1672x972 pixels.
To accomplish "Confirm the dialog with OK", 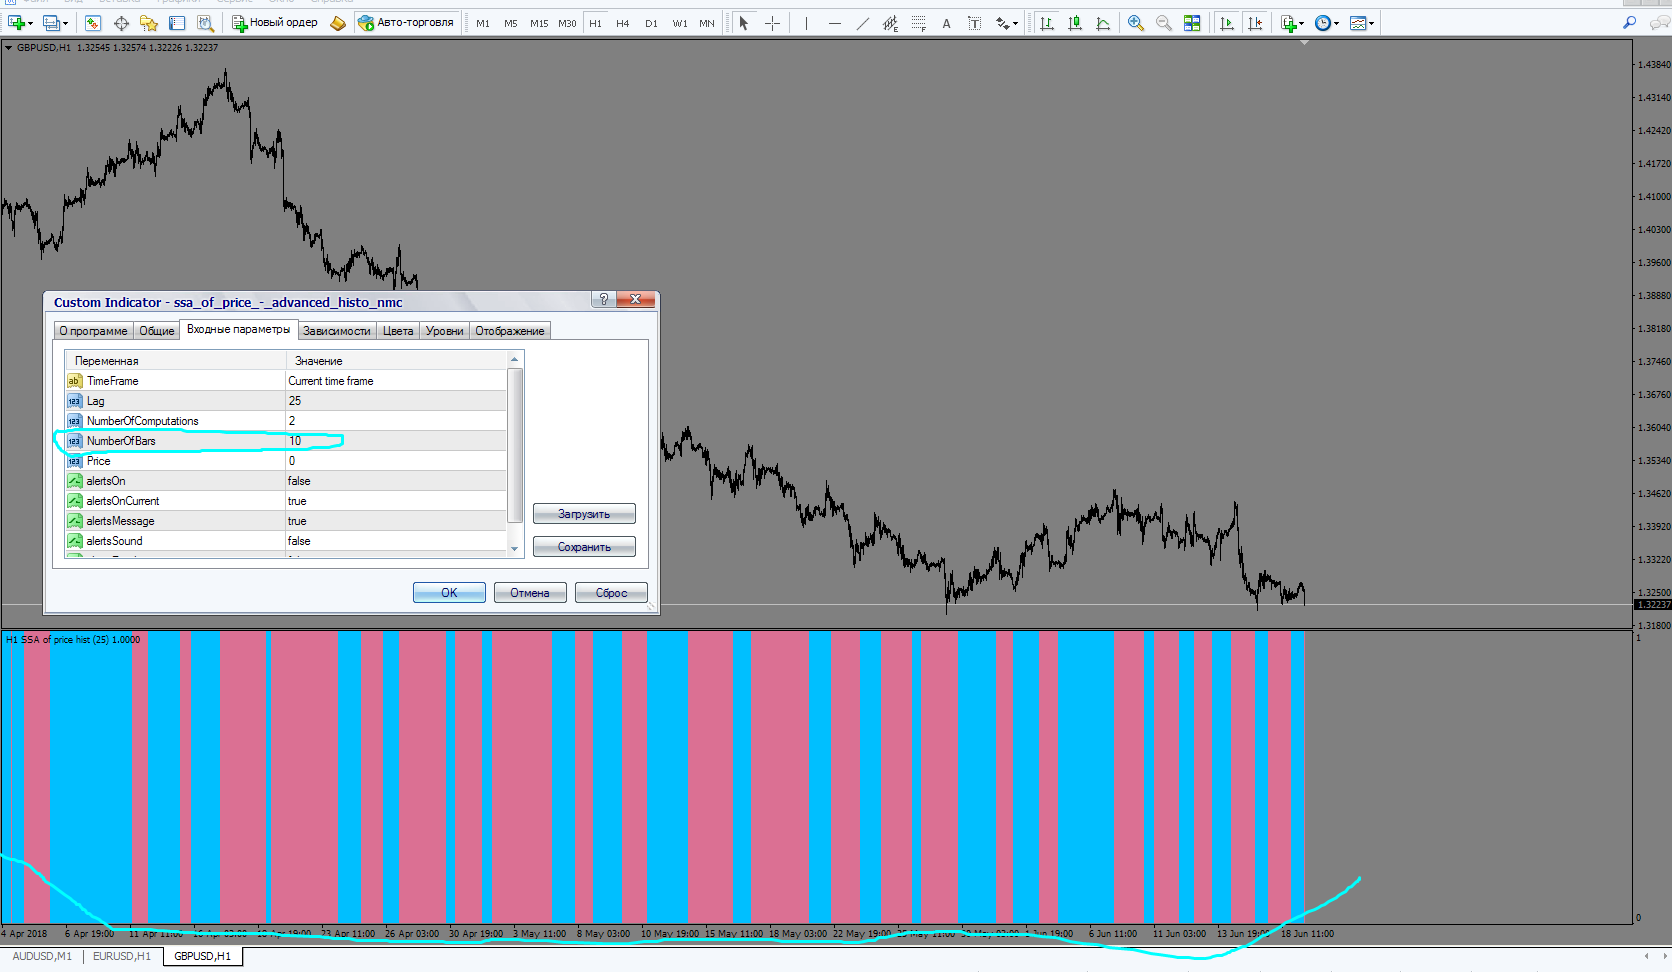I will pyautogui.click(x=449, y=593).
